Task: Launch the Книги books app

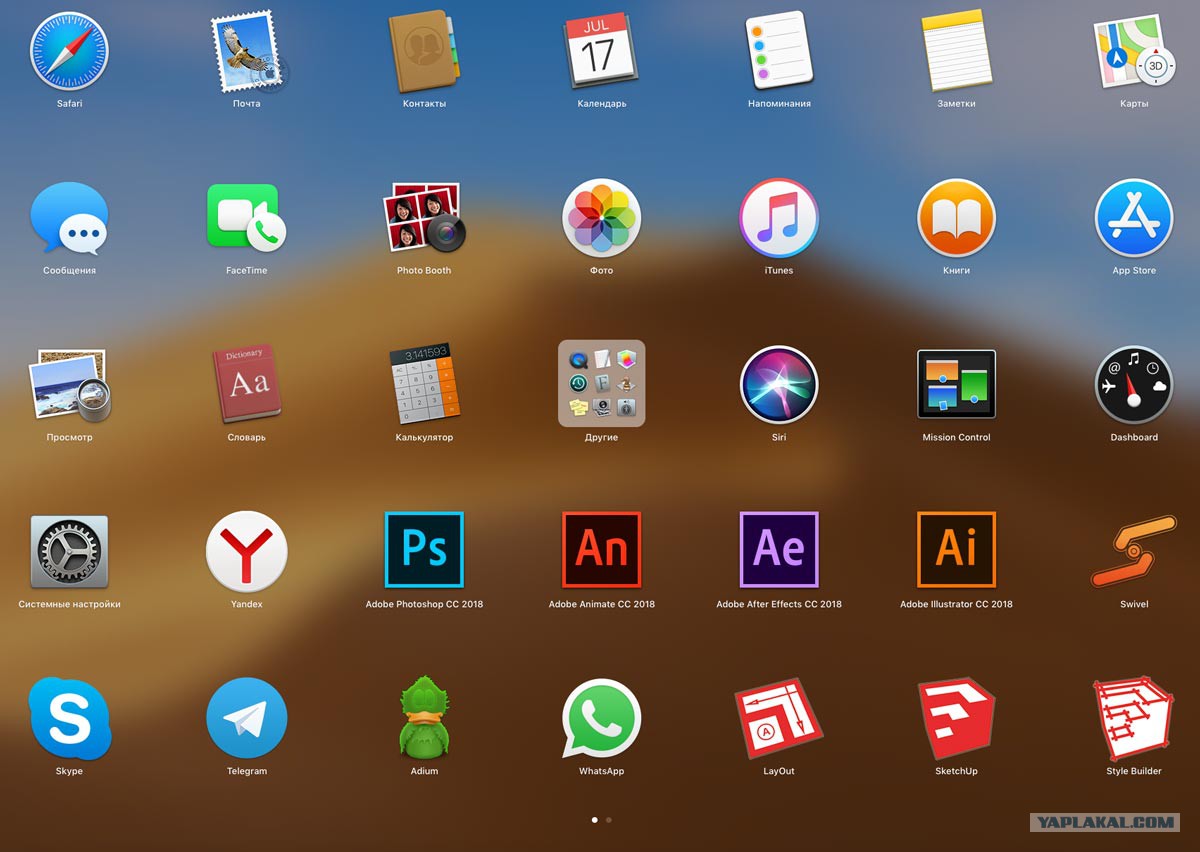Action: point(956,218)
